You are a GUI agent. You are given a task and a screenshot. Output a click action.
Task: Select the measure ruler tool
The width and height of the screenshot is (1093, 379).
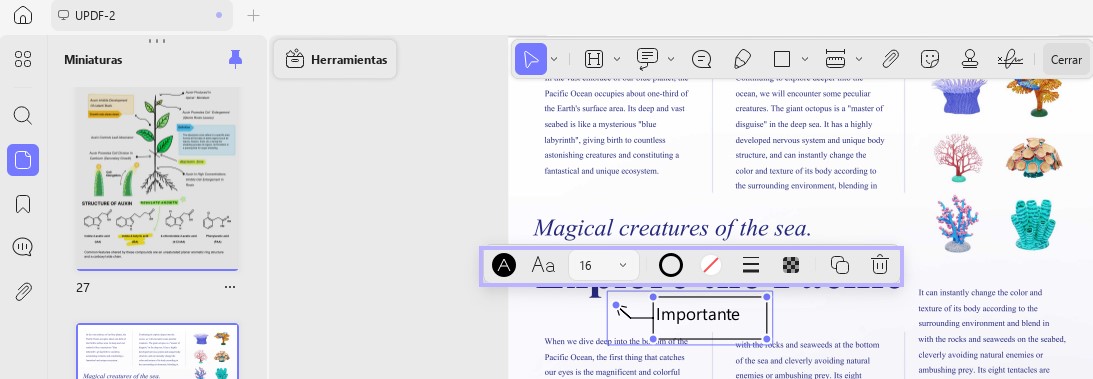point(835,59)
